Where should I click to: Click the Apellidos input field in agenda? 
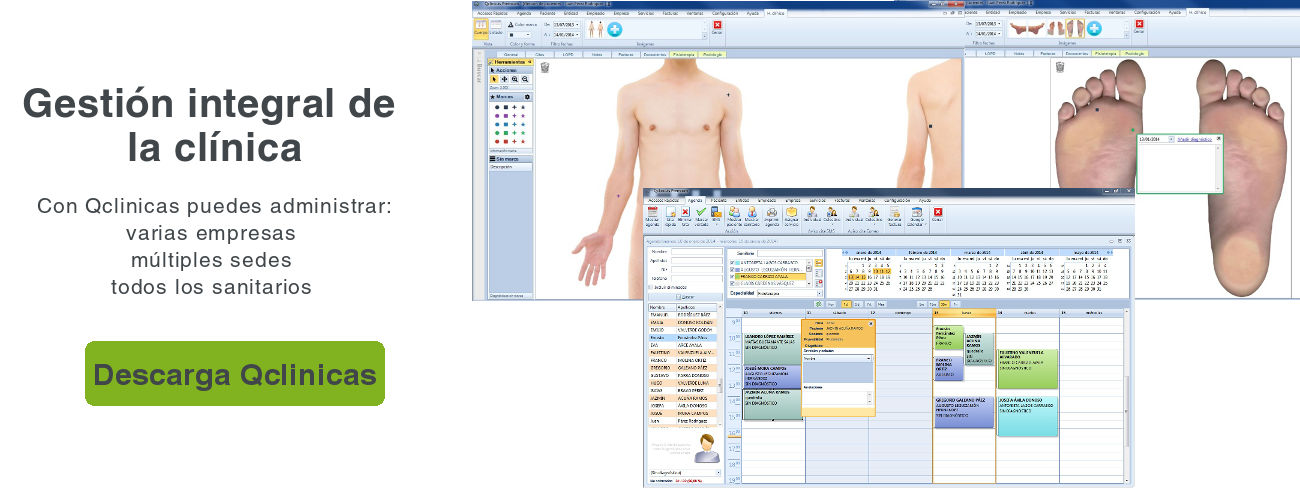pos(697,260)
